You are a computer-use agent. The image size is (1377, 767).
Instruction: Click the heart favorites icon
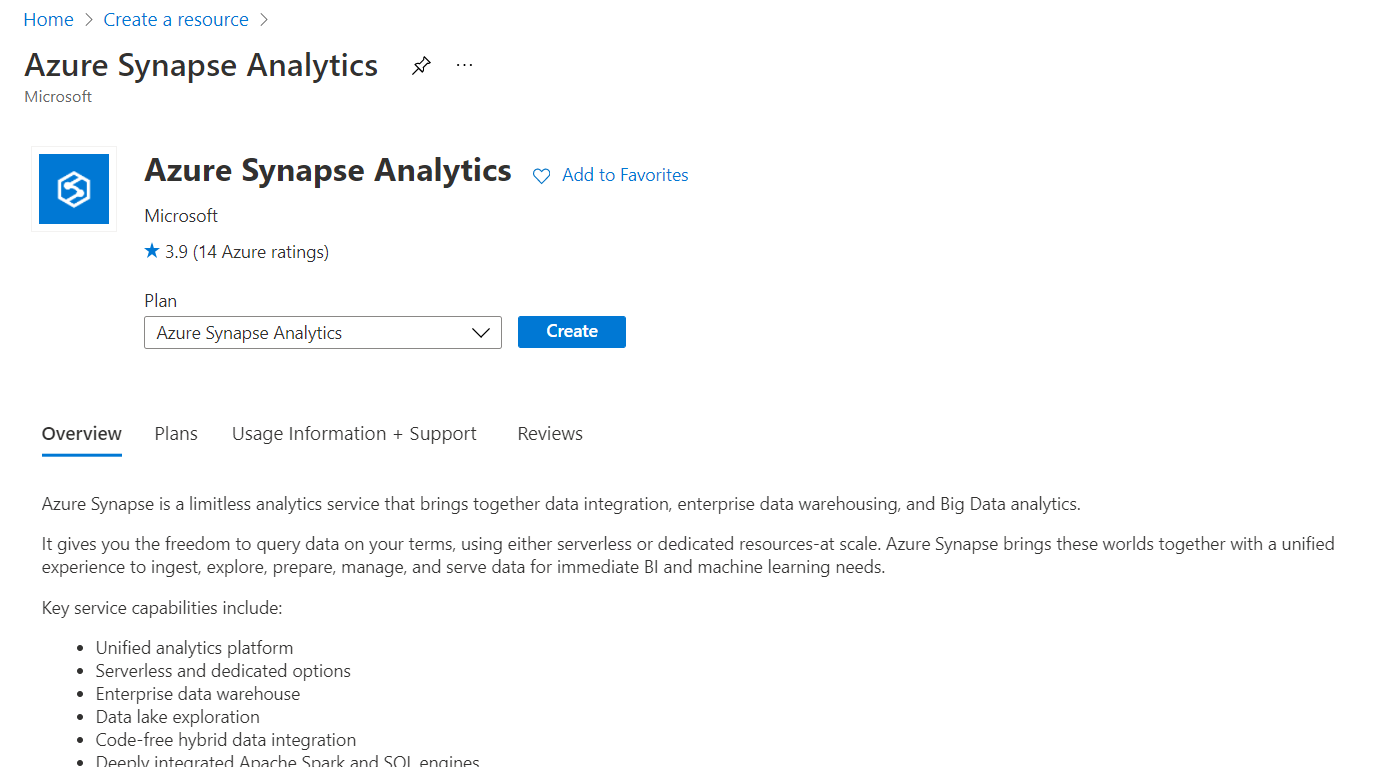pos(541,176)
